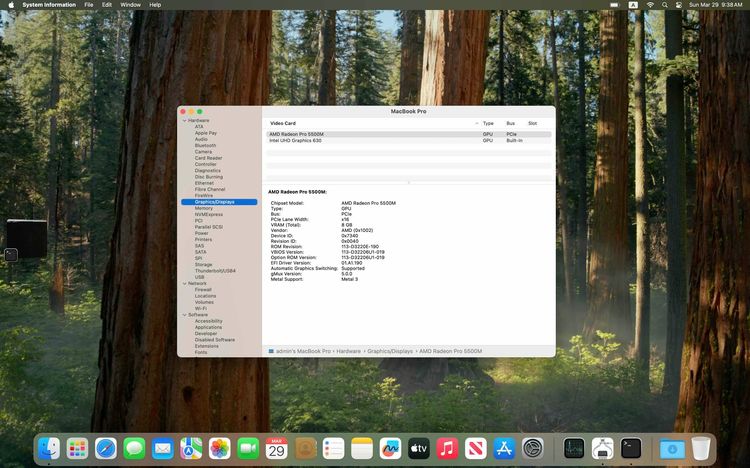Screen dimensions: 750x468
Task: Select Wi-Fi in the sidebar
Action: (200, 309)
